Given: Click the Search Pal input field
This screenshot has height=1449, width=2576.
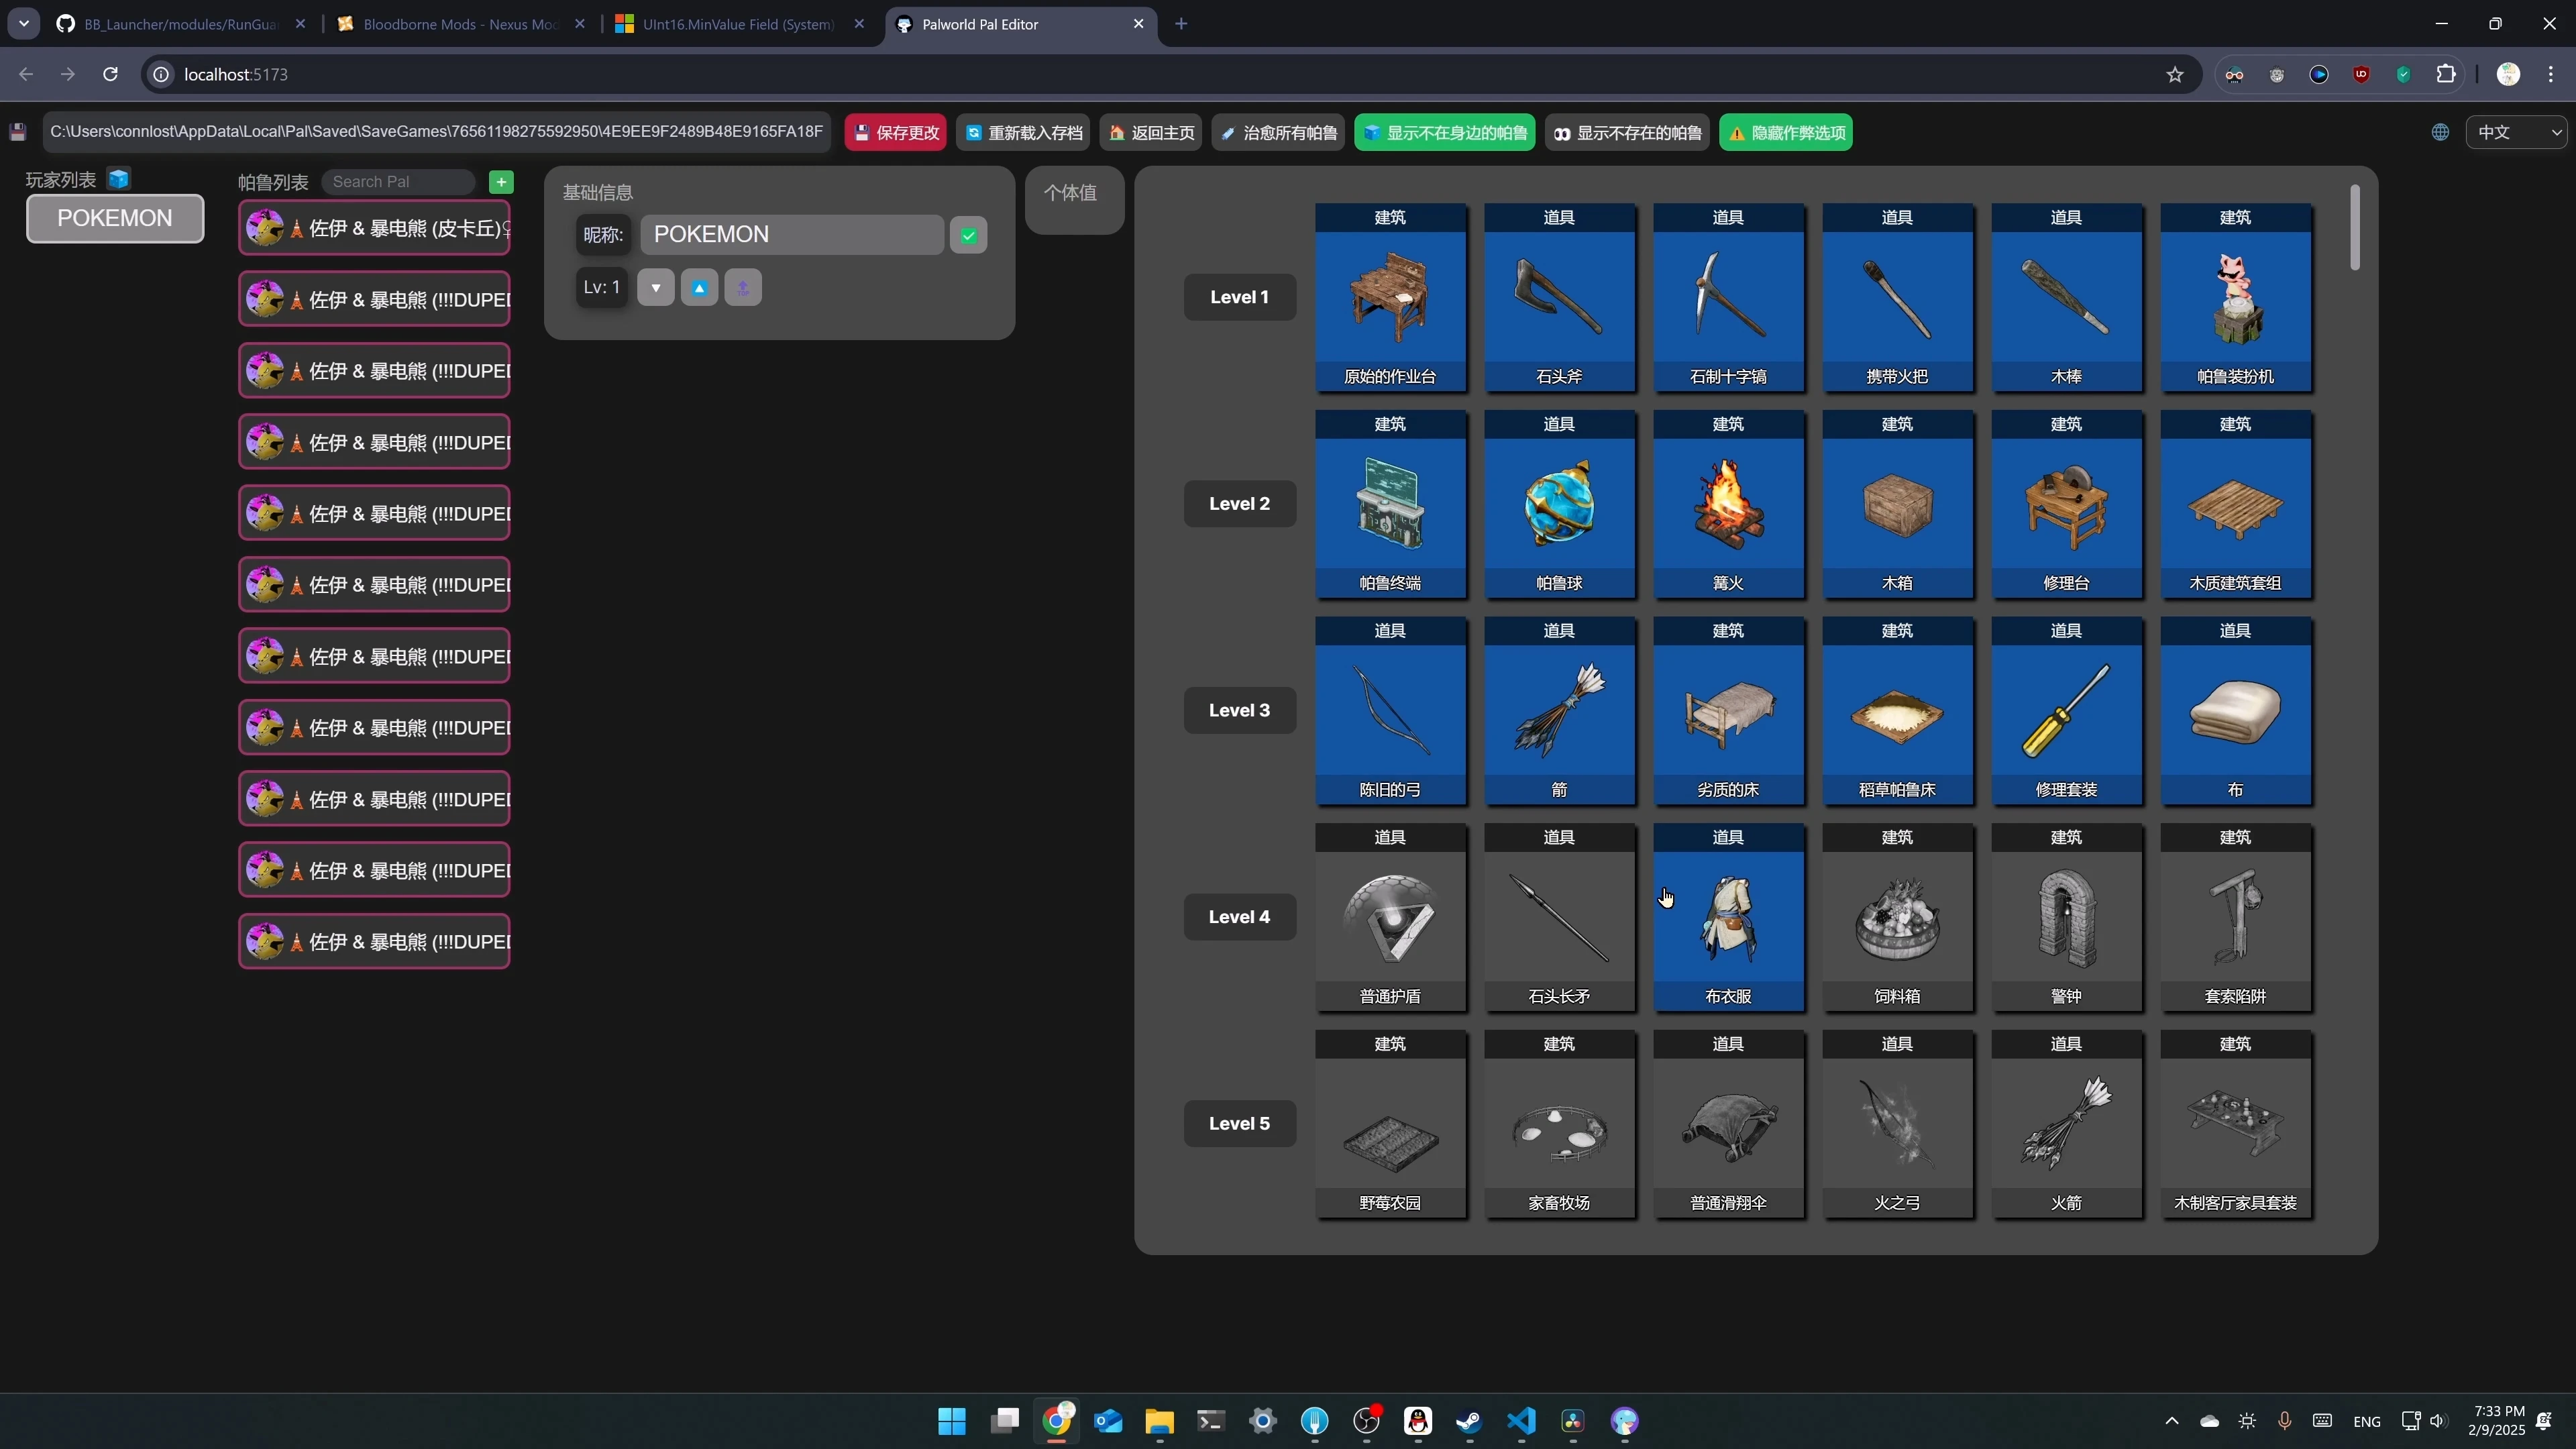Looking at the screenshot, I should coord(398,182).
